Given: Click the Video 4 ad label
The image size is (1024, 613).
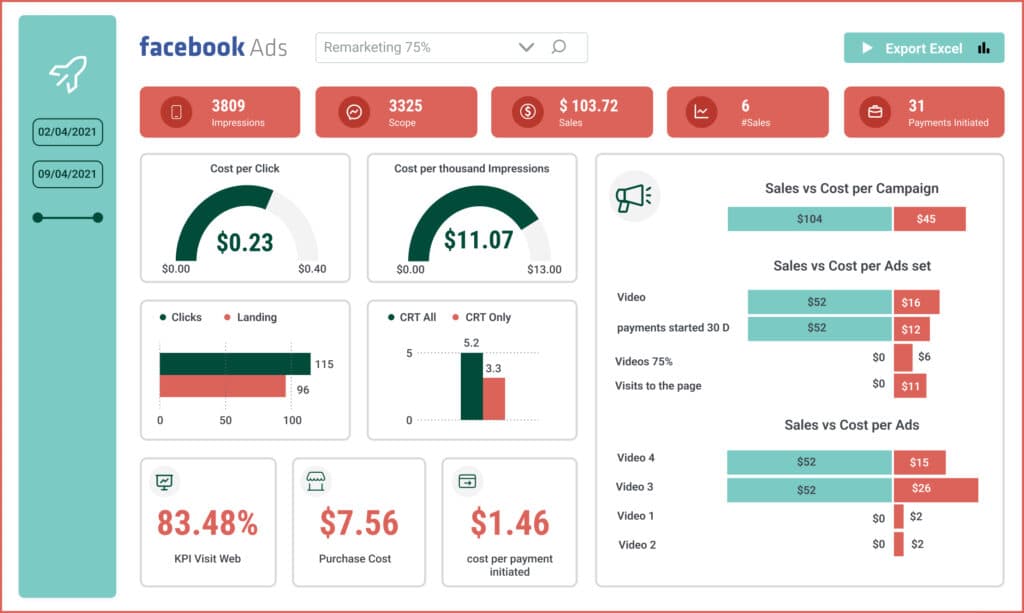Looking at the screenshot, I should [635, 458].
